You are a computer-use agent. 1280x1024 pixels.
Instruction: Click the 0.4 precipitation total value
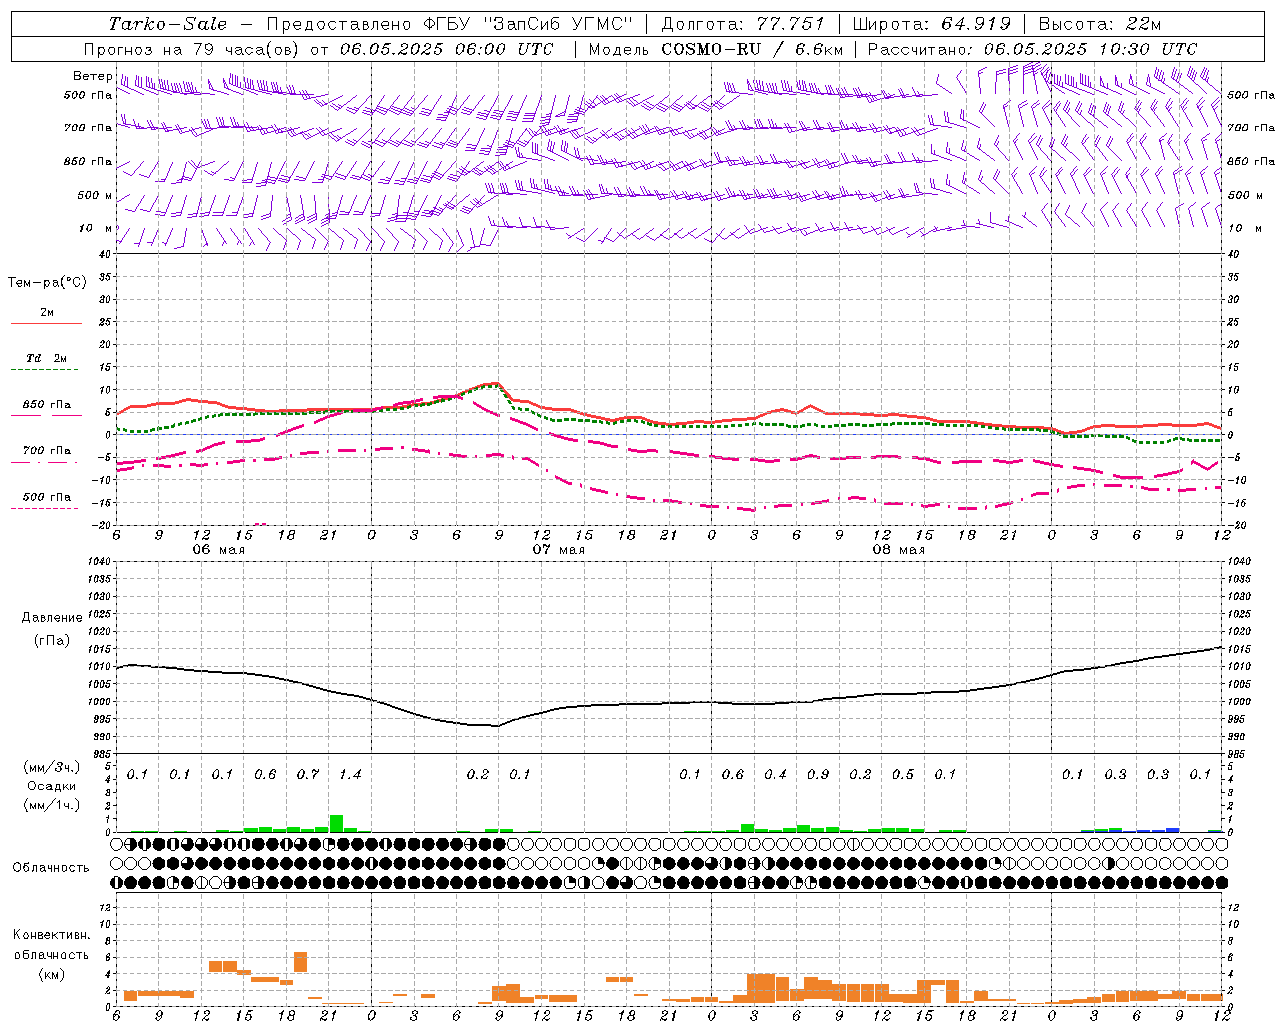[775, 775]
